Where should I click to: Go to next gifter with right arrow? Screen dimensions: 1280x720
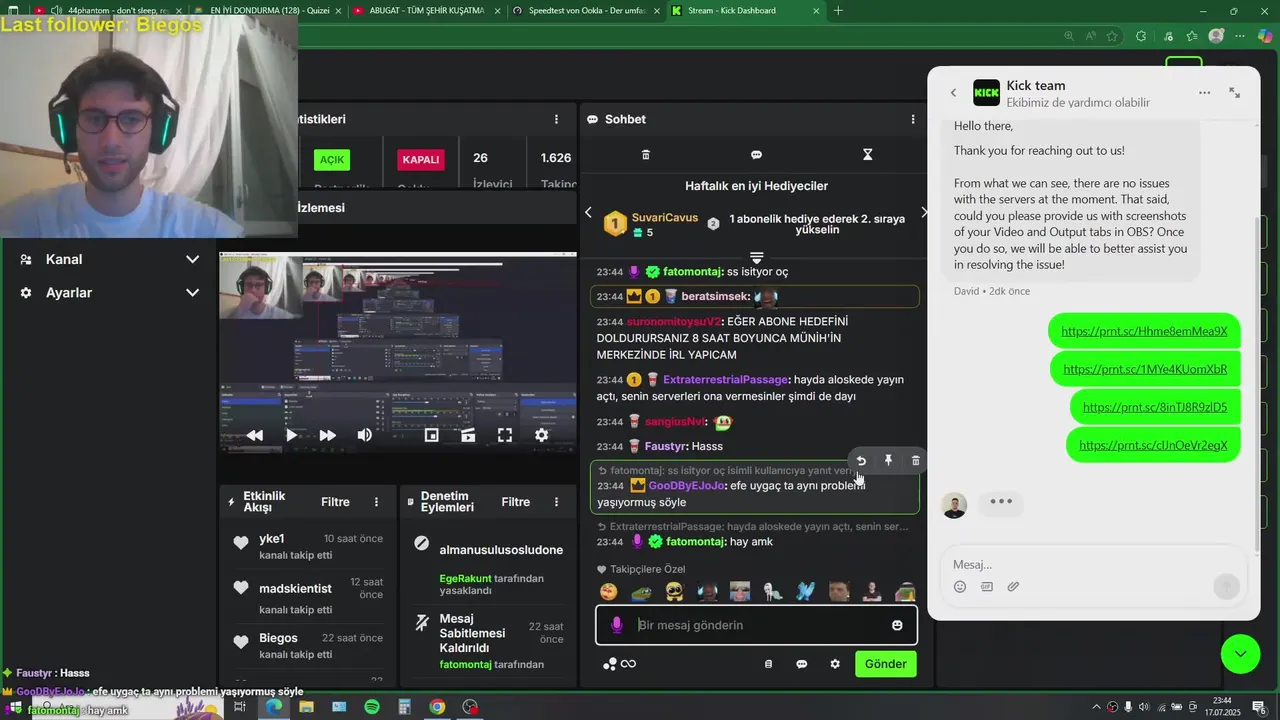923,212
